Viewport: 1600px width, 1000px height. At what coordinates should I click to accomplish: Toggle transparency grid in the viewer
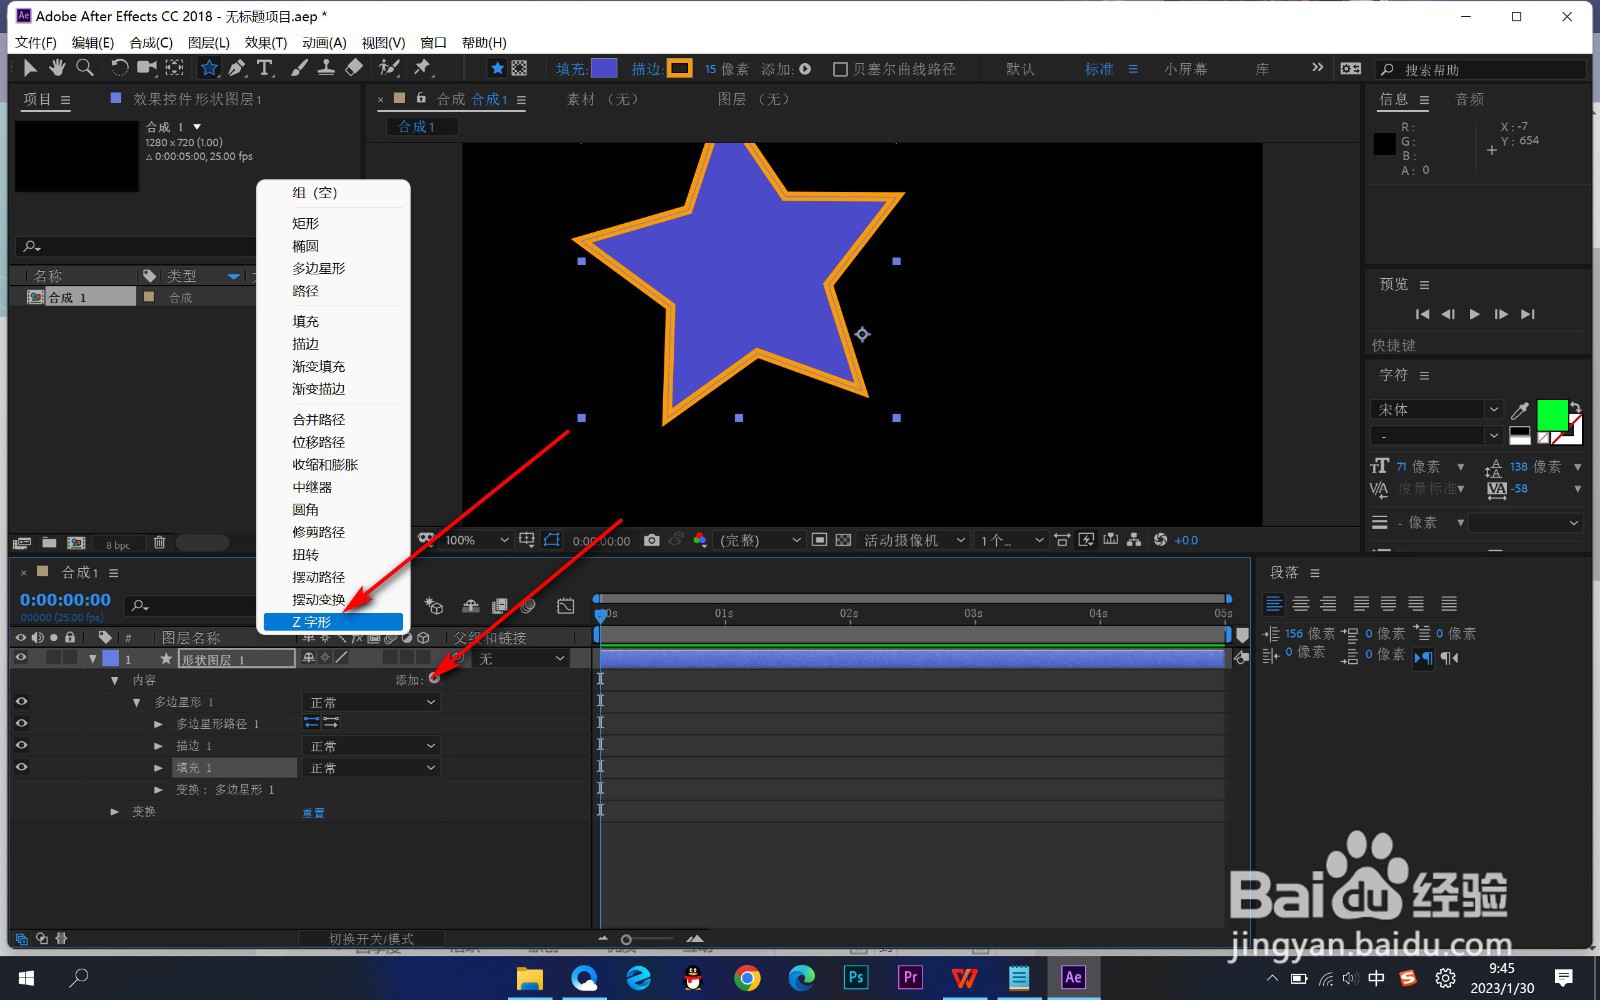click(843, 540)
